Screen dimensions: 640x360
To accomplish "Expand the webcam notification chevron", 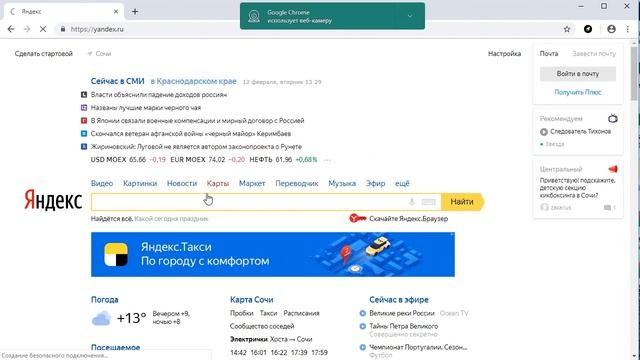I will (x=410, y=16).
